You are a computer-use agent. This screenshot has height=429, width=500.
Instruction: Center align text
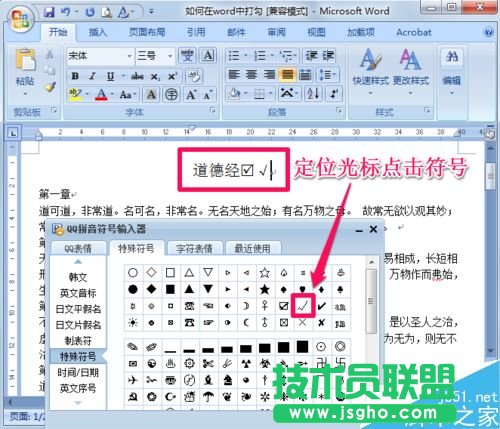(x=251, y=75)
